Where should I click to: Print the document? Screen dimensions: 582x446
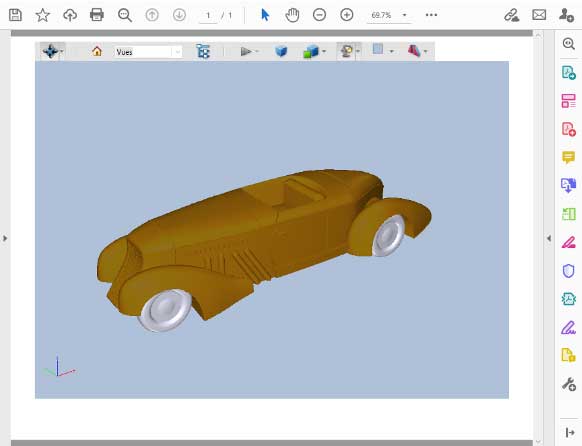(x=97, y=15)
